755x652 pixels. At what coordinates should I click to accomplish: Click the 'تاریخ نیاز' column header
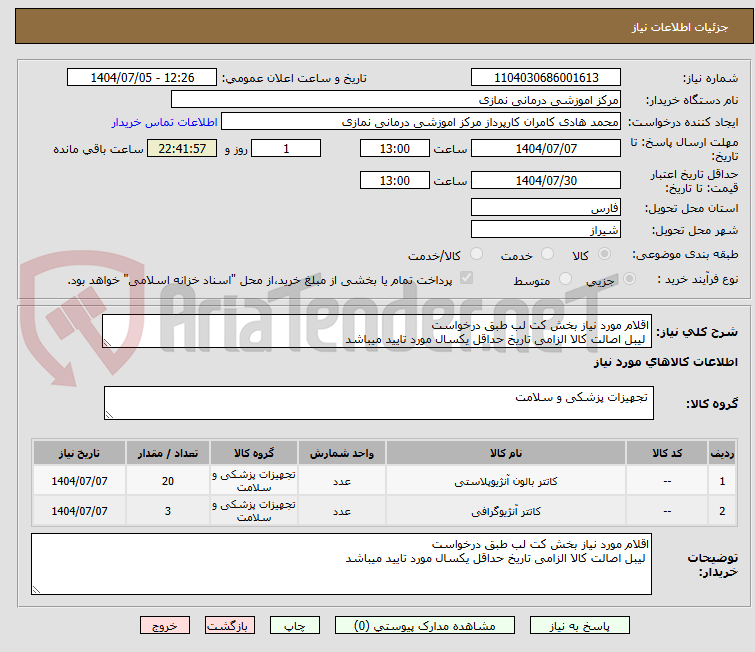click(x=79, y=453)
